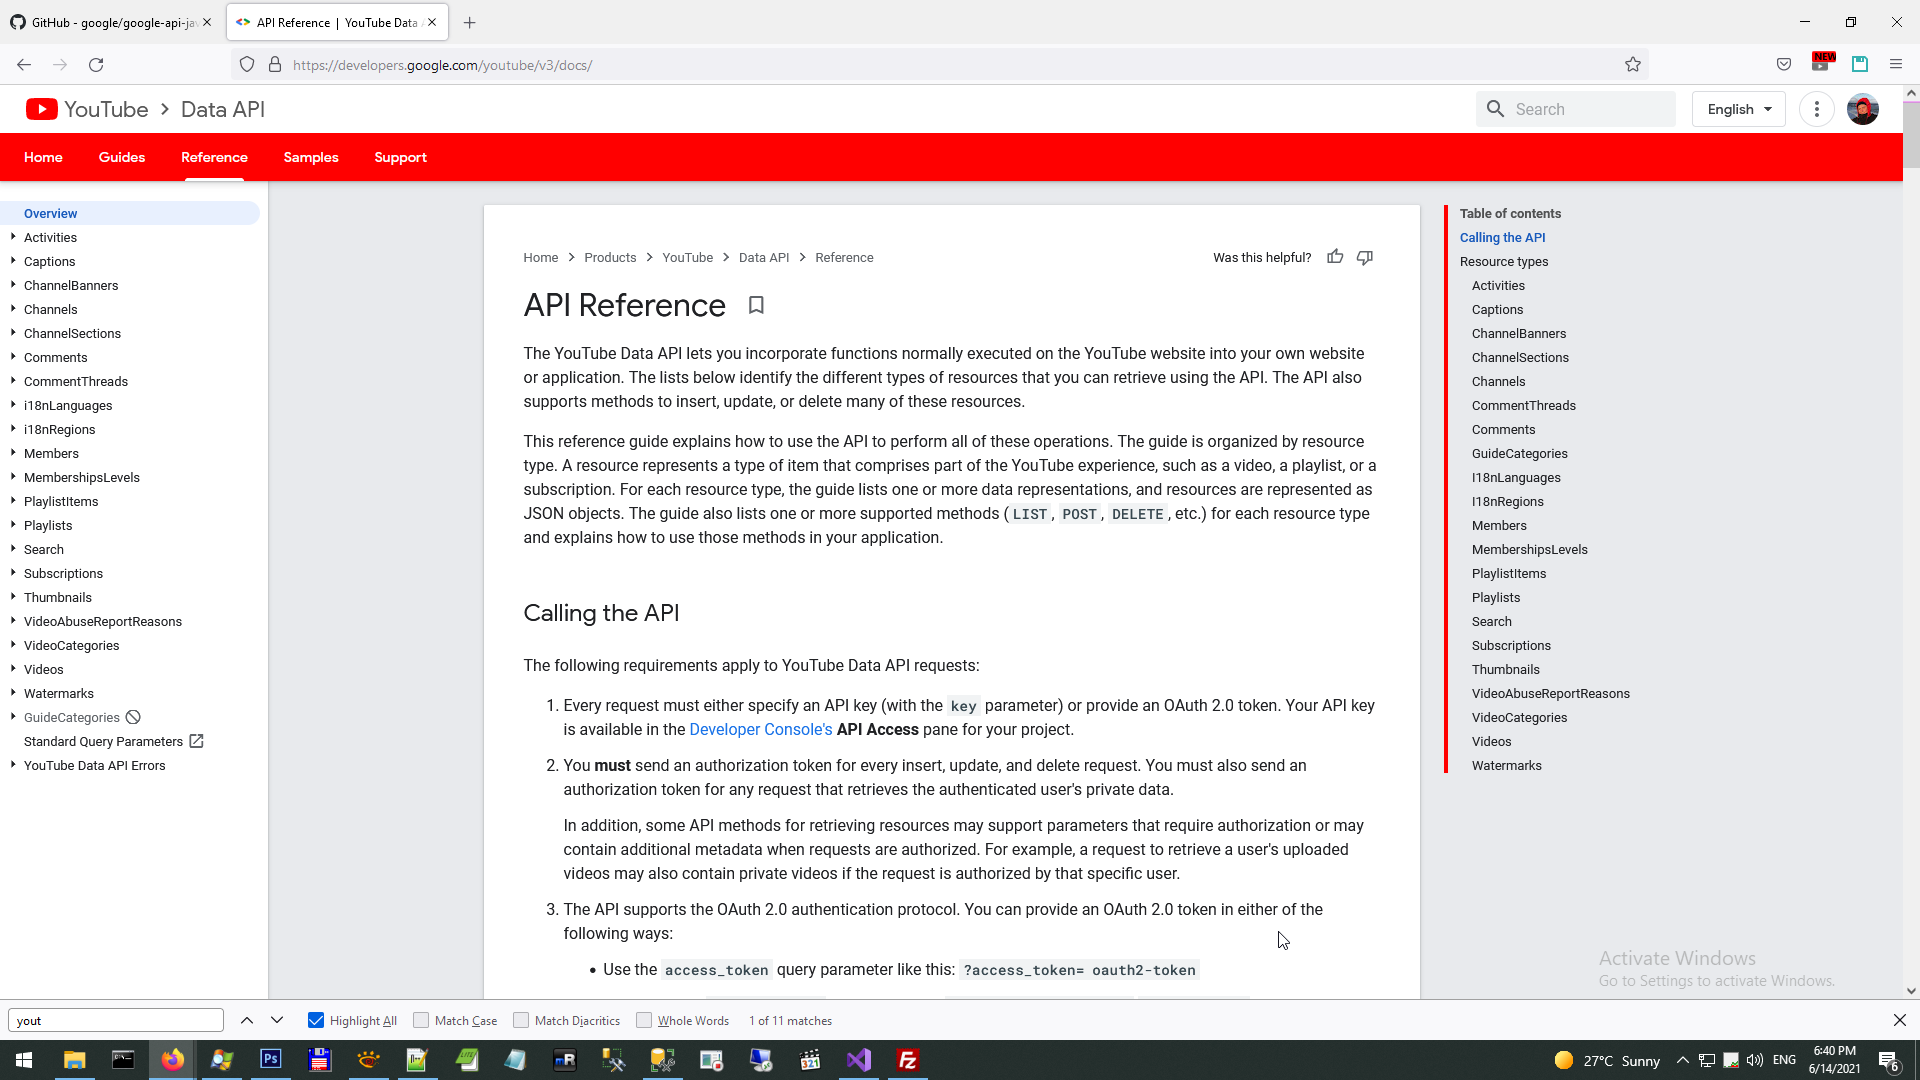Click the find bar text field
Image resolution: width=1920 pixels, height=1080 pixels.
pos(116,1020)
